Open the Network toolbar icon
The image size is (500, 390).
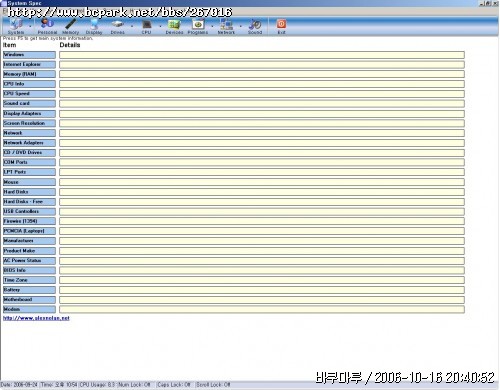pyautogui.click(x=226, y=27)
